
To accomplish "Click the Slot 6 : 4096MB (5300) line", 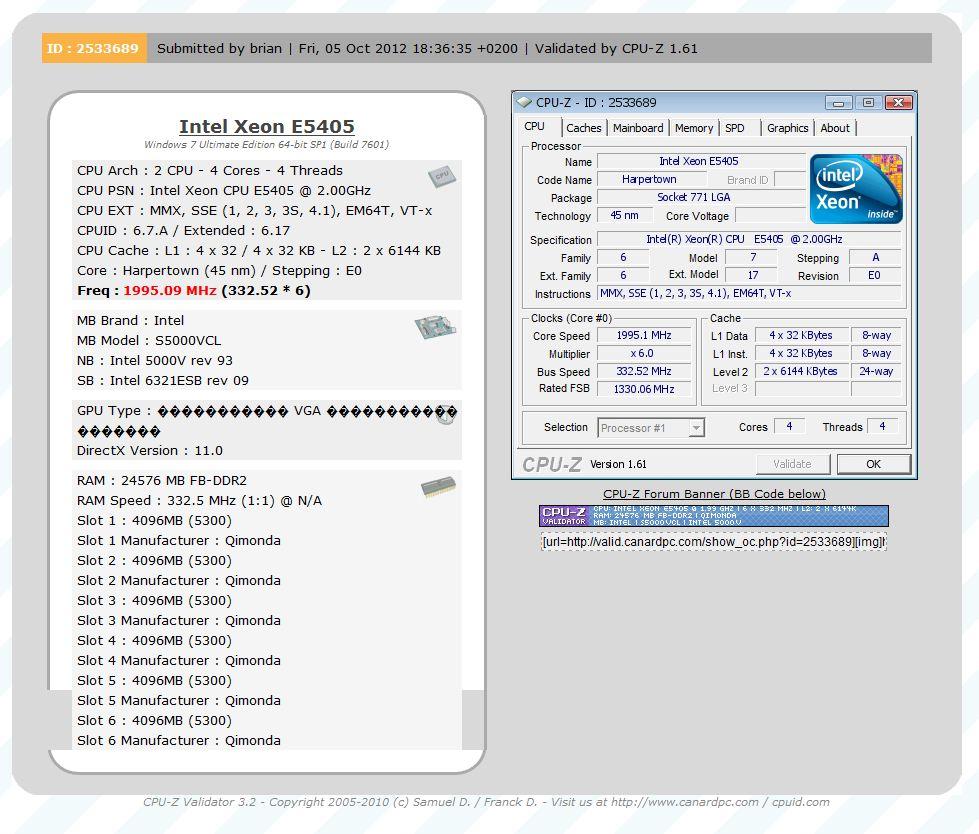I will 154,720.
